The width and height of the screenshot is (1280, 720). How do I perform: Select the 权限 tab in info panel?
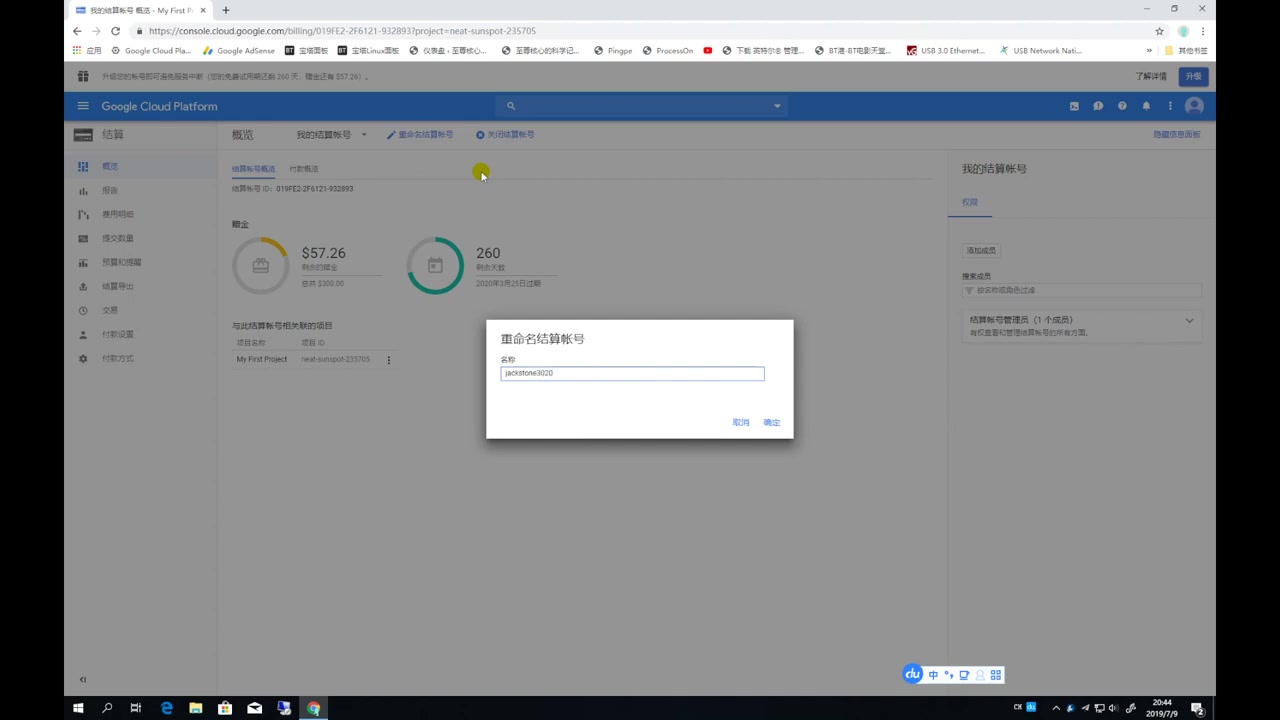[970, 202]
